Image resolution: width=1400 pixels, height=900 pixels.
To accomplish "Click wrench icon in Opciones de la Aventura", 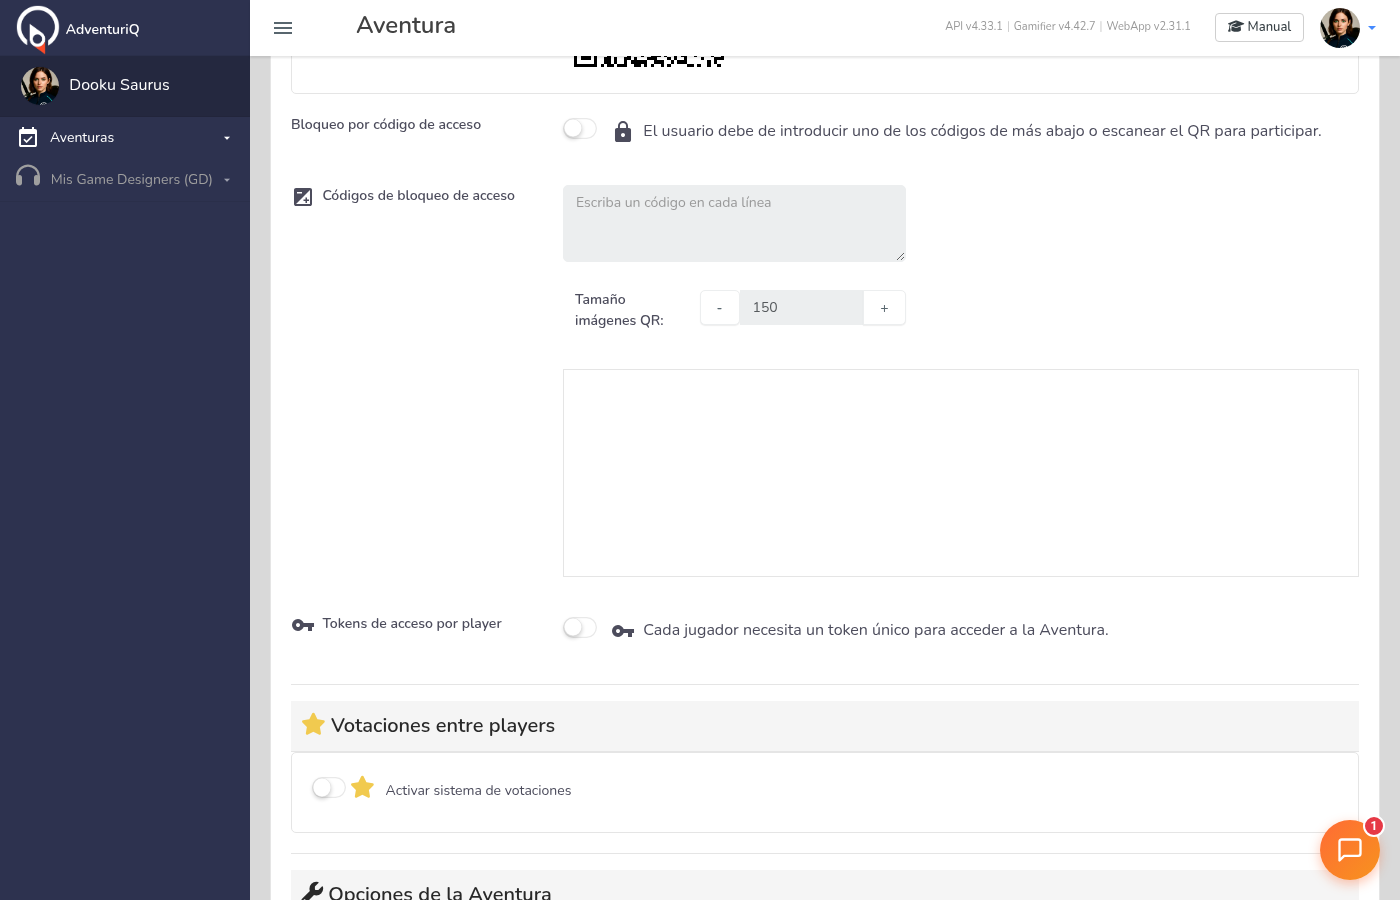I will click(312, 892).
